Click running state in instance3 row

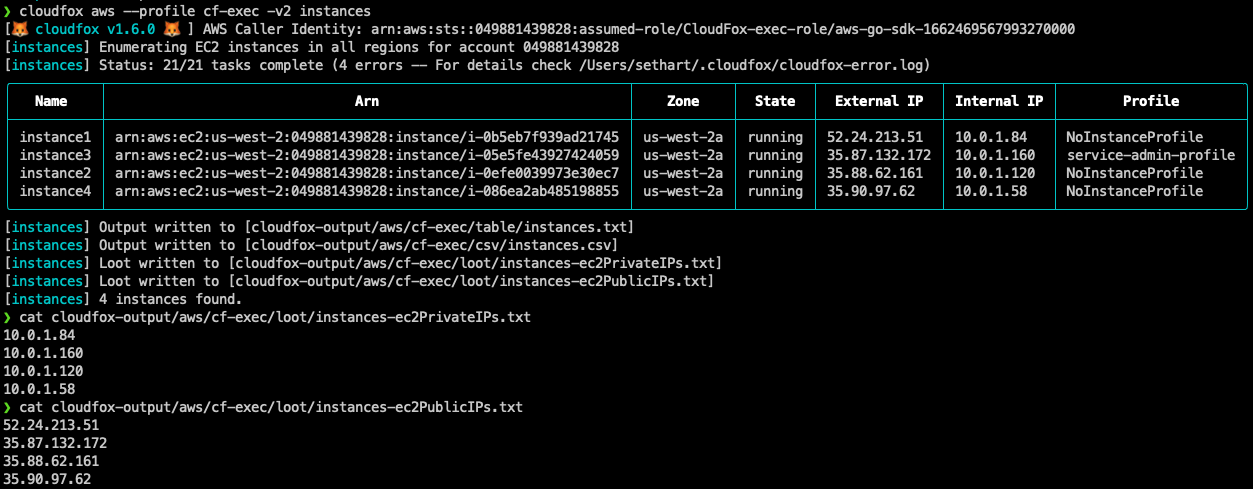[775, 155]
